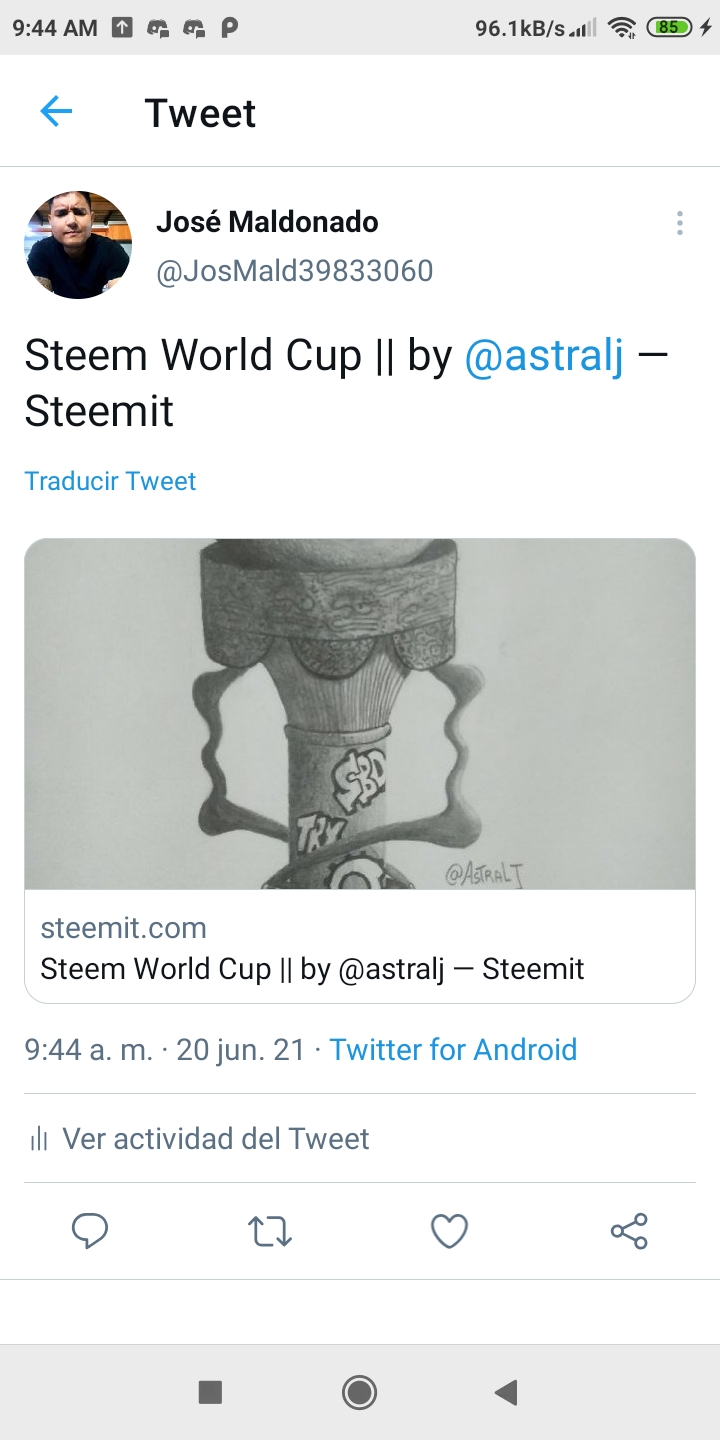The image size is (720, 1440).
Task: Tap the reply speech bubble icon
Action: [90, 1231]
